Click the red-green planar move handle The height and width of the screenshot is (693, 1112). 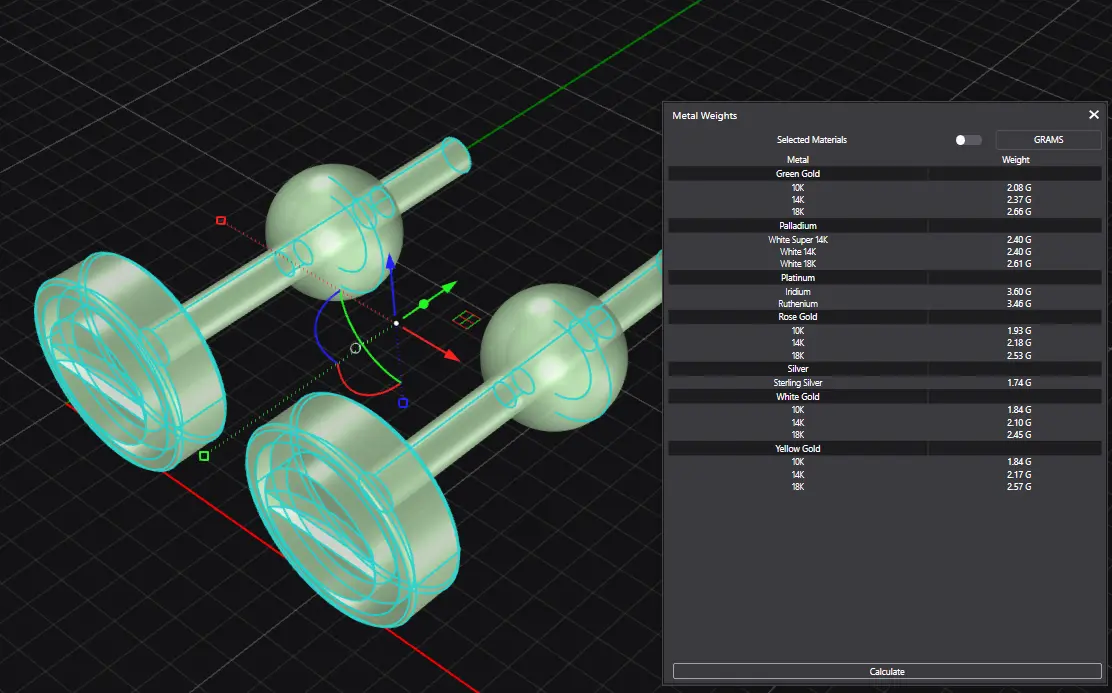pos(466,320)
